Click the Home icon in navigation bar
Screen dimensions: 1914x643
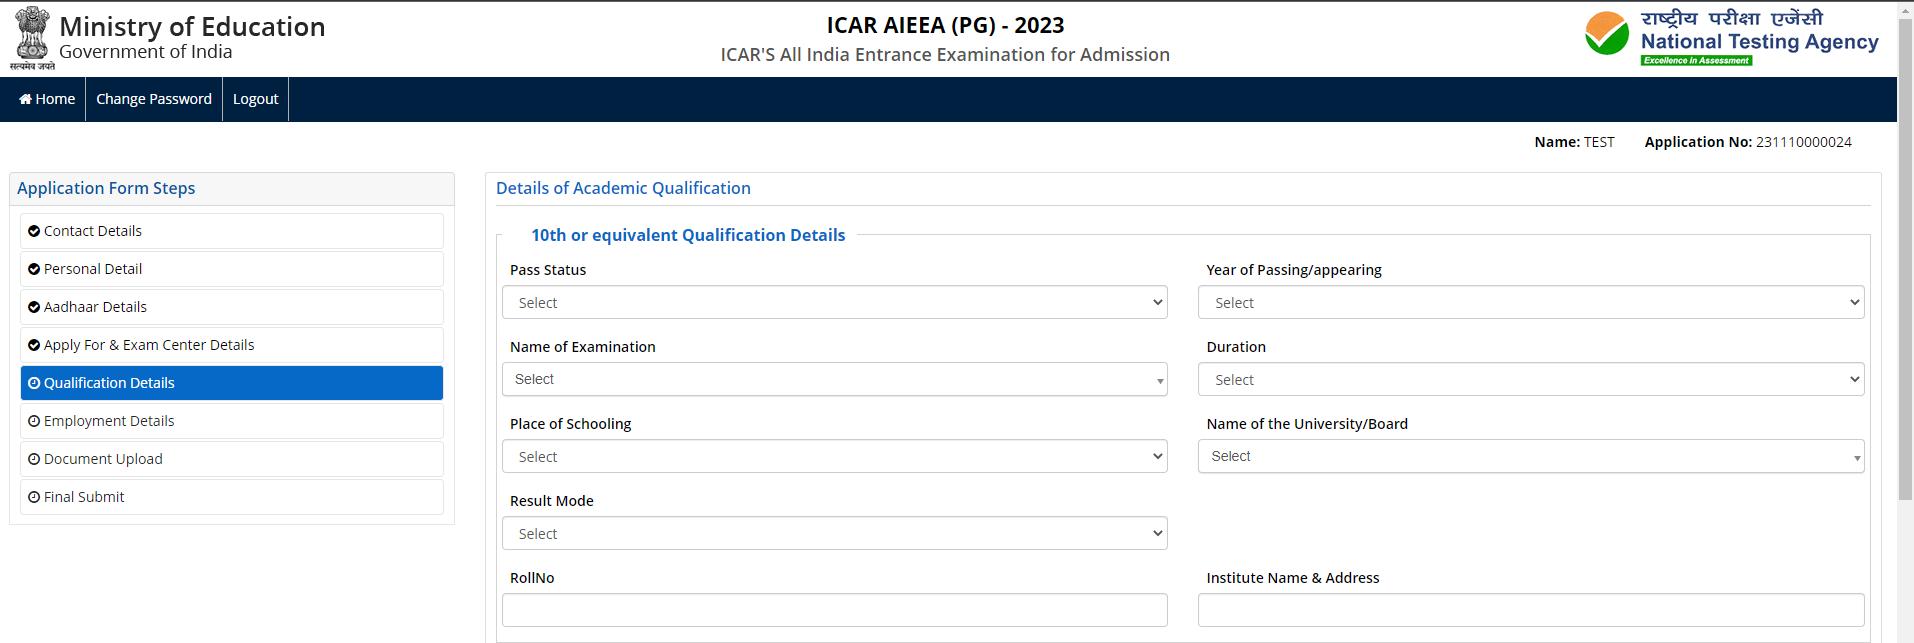click(26, 99)
